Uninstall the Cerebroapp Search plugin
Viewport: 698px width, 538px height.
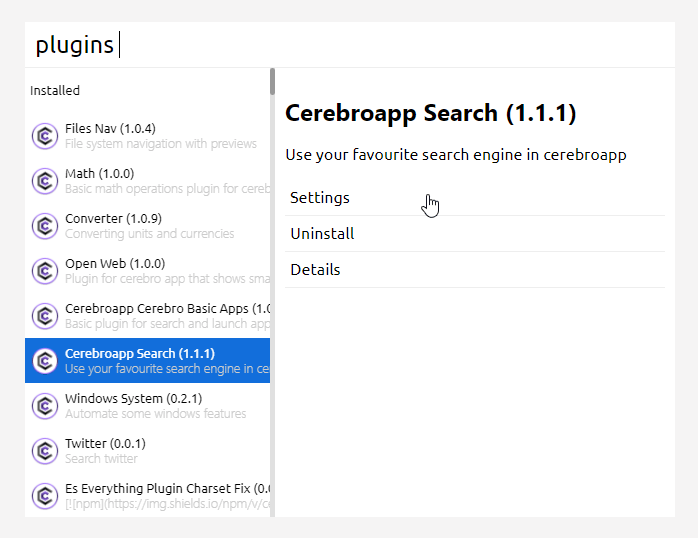[475, 234]
